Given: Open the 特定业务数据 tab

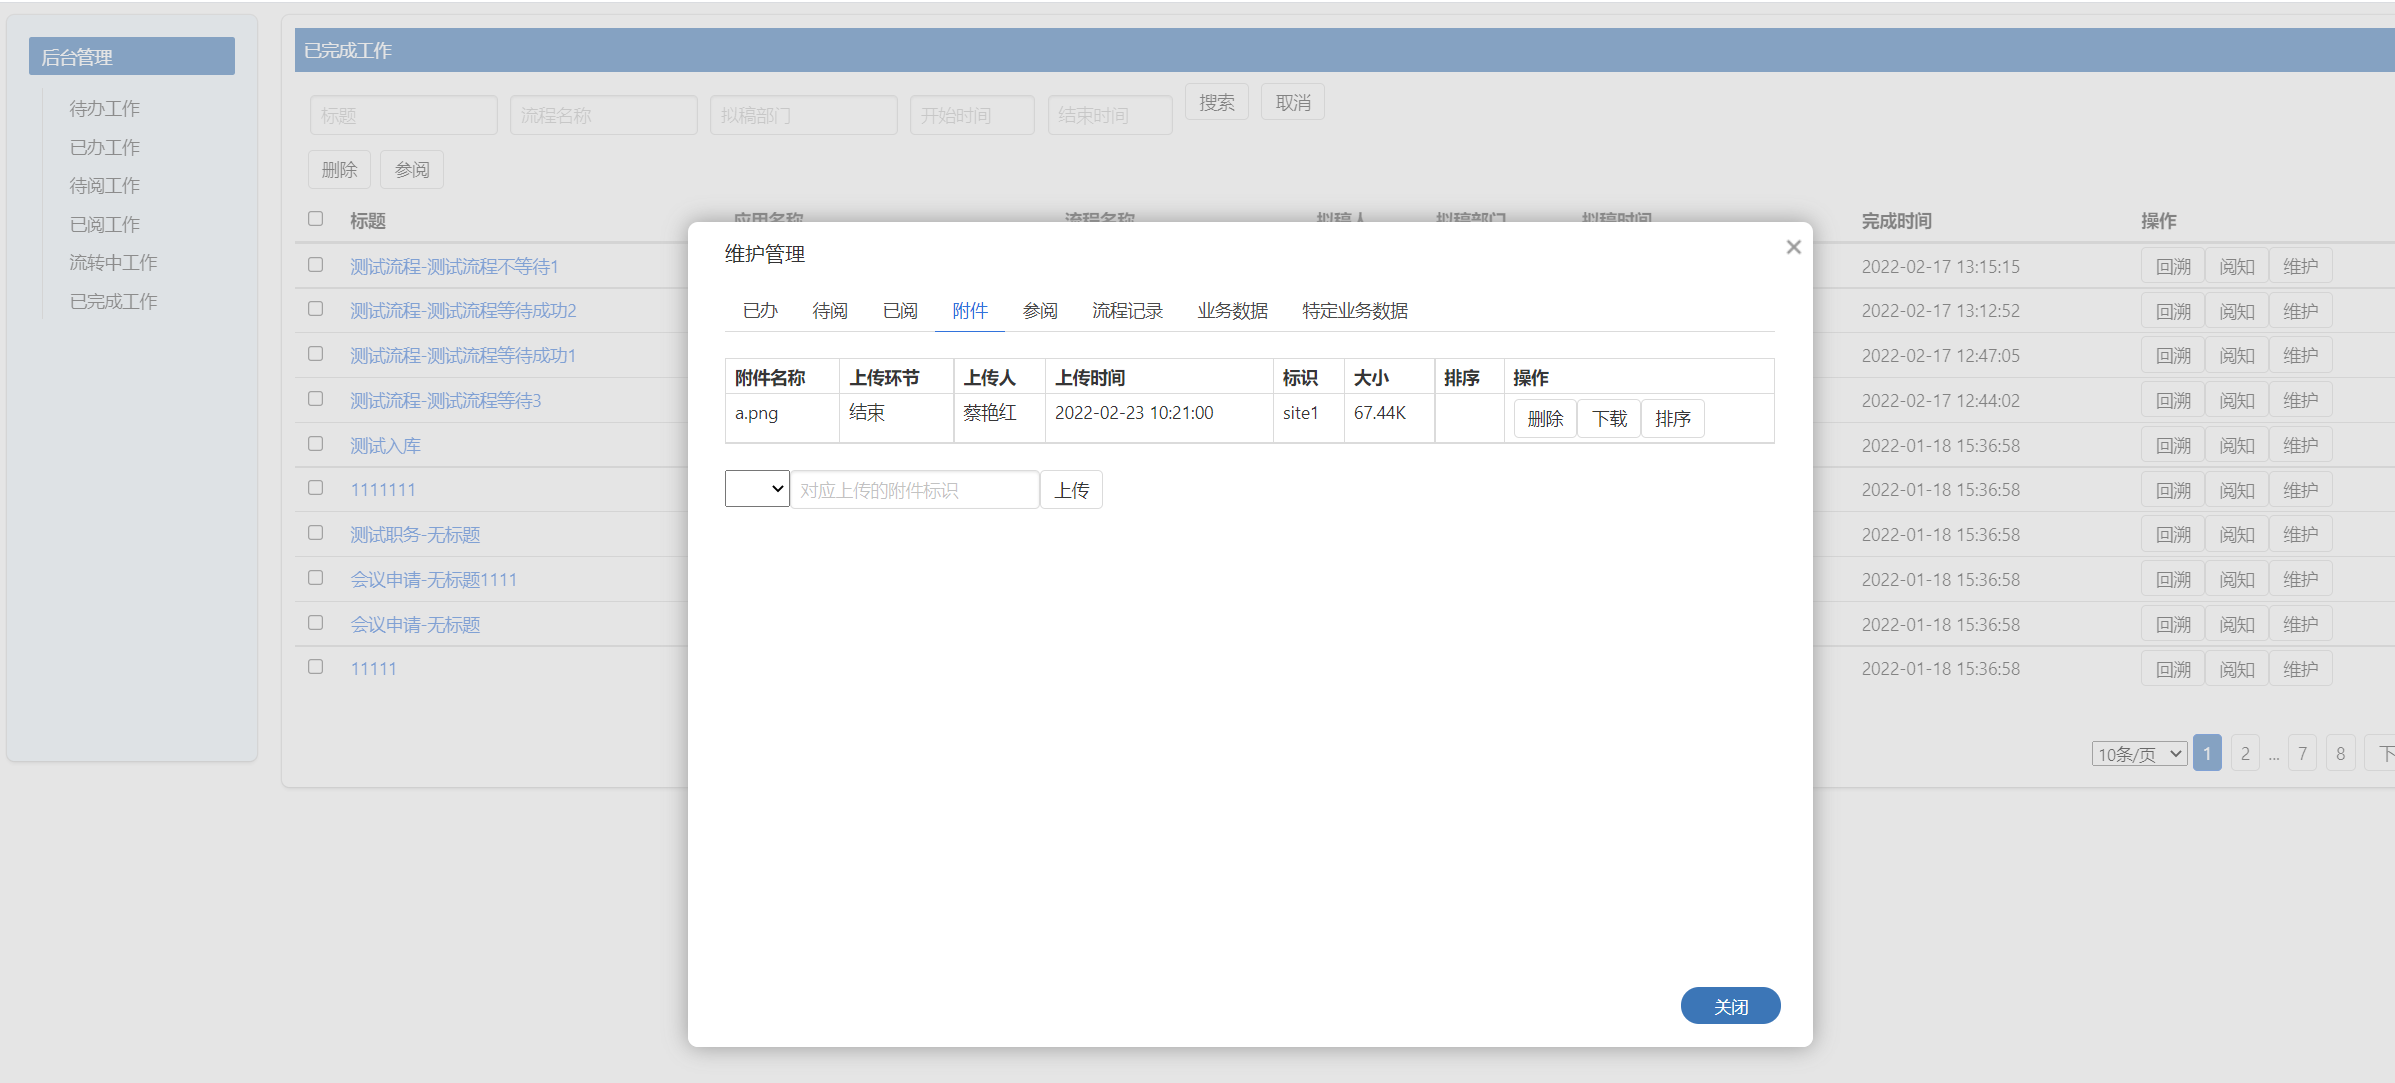Looking at the screenshot, I should click(x=1354, y=311).
